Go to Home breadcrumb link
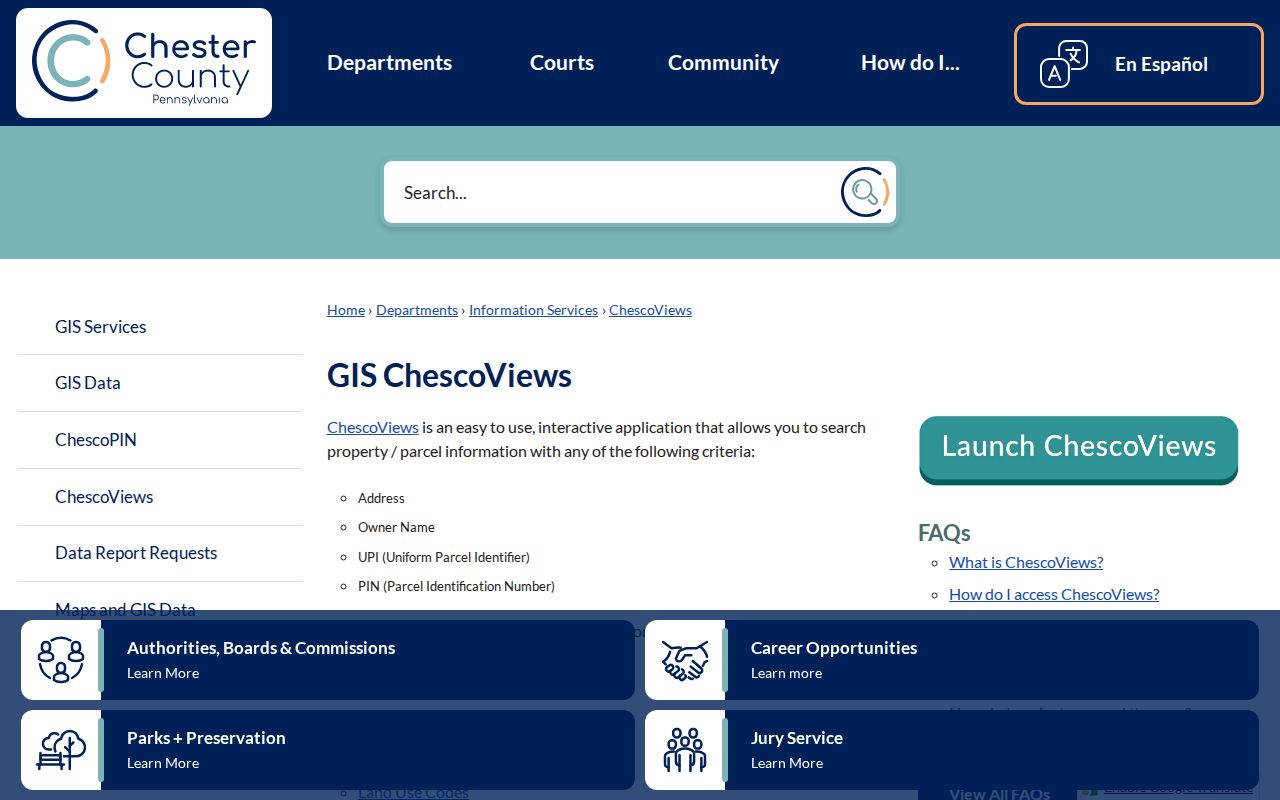The width and height of the screenshot is (1280, 800). 346,310
